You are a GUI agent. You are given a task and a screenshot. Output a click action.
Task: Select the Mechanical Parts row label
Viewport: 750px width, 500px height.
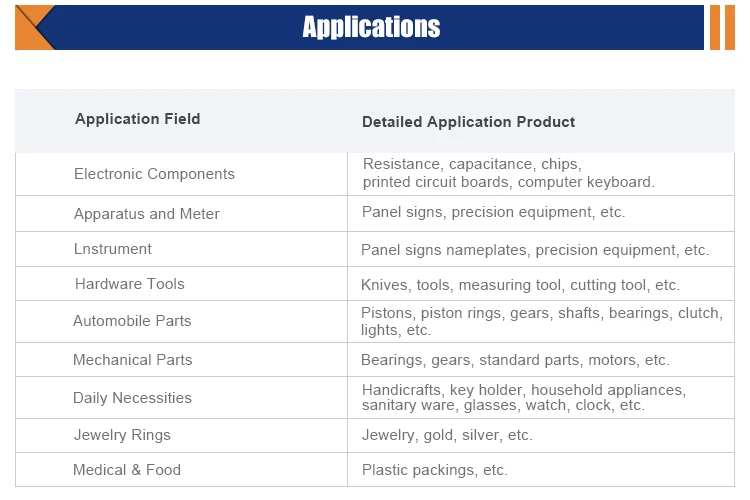click(x=133, y=360)
